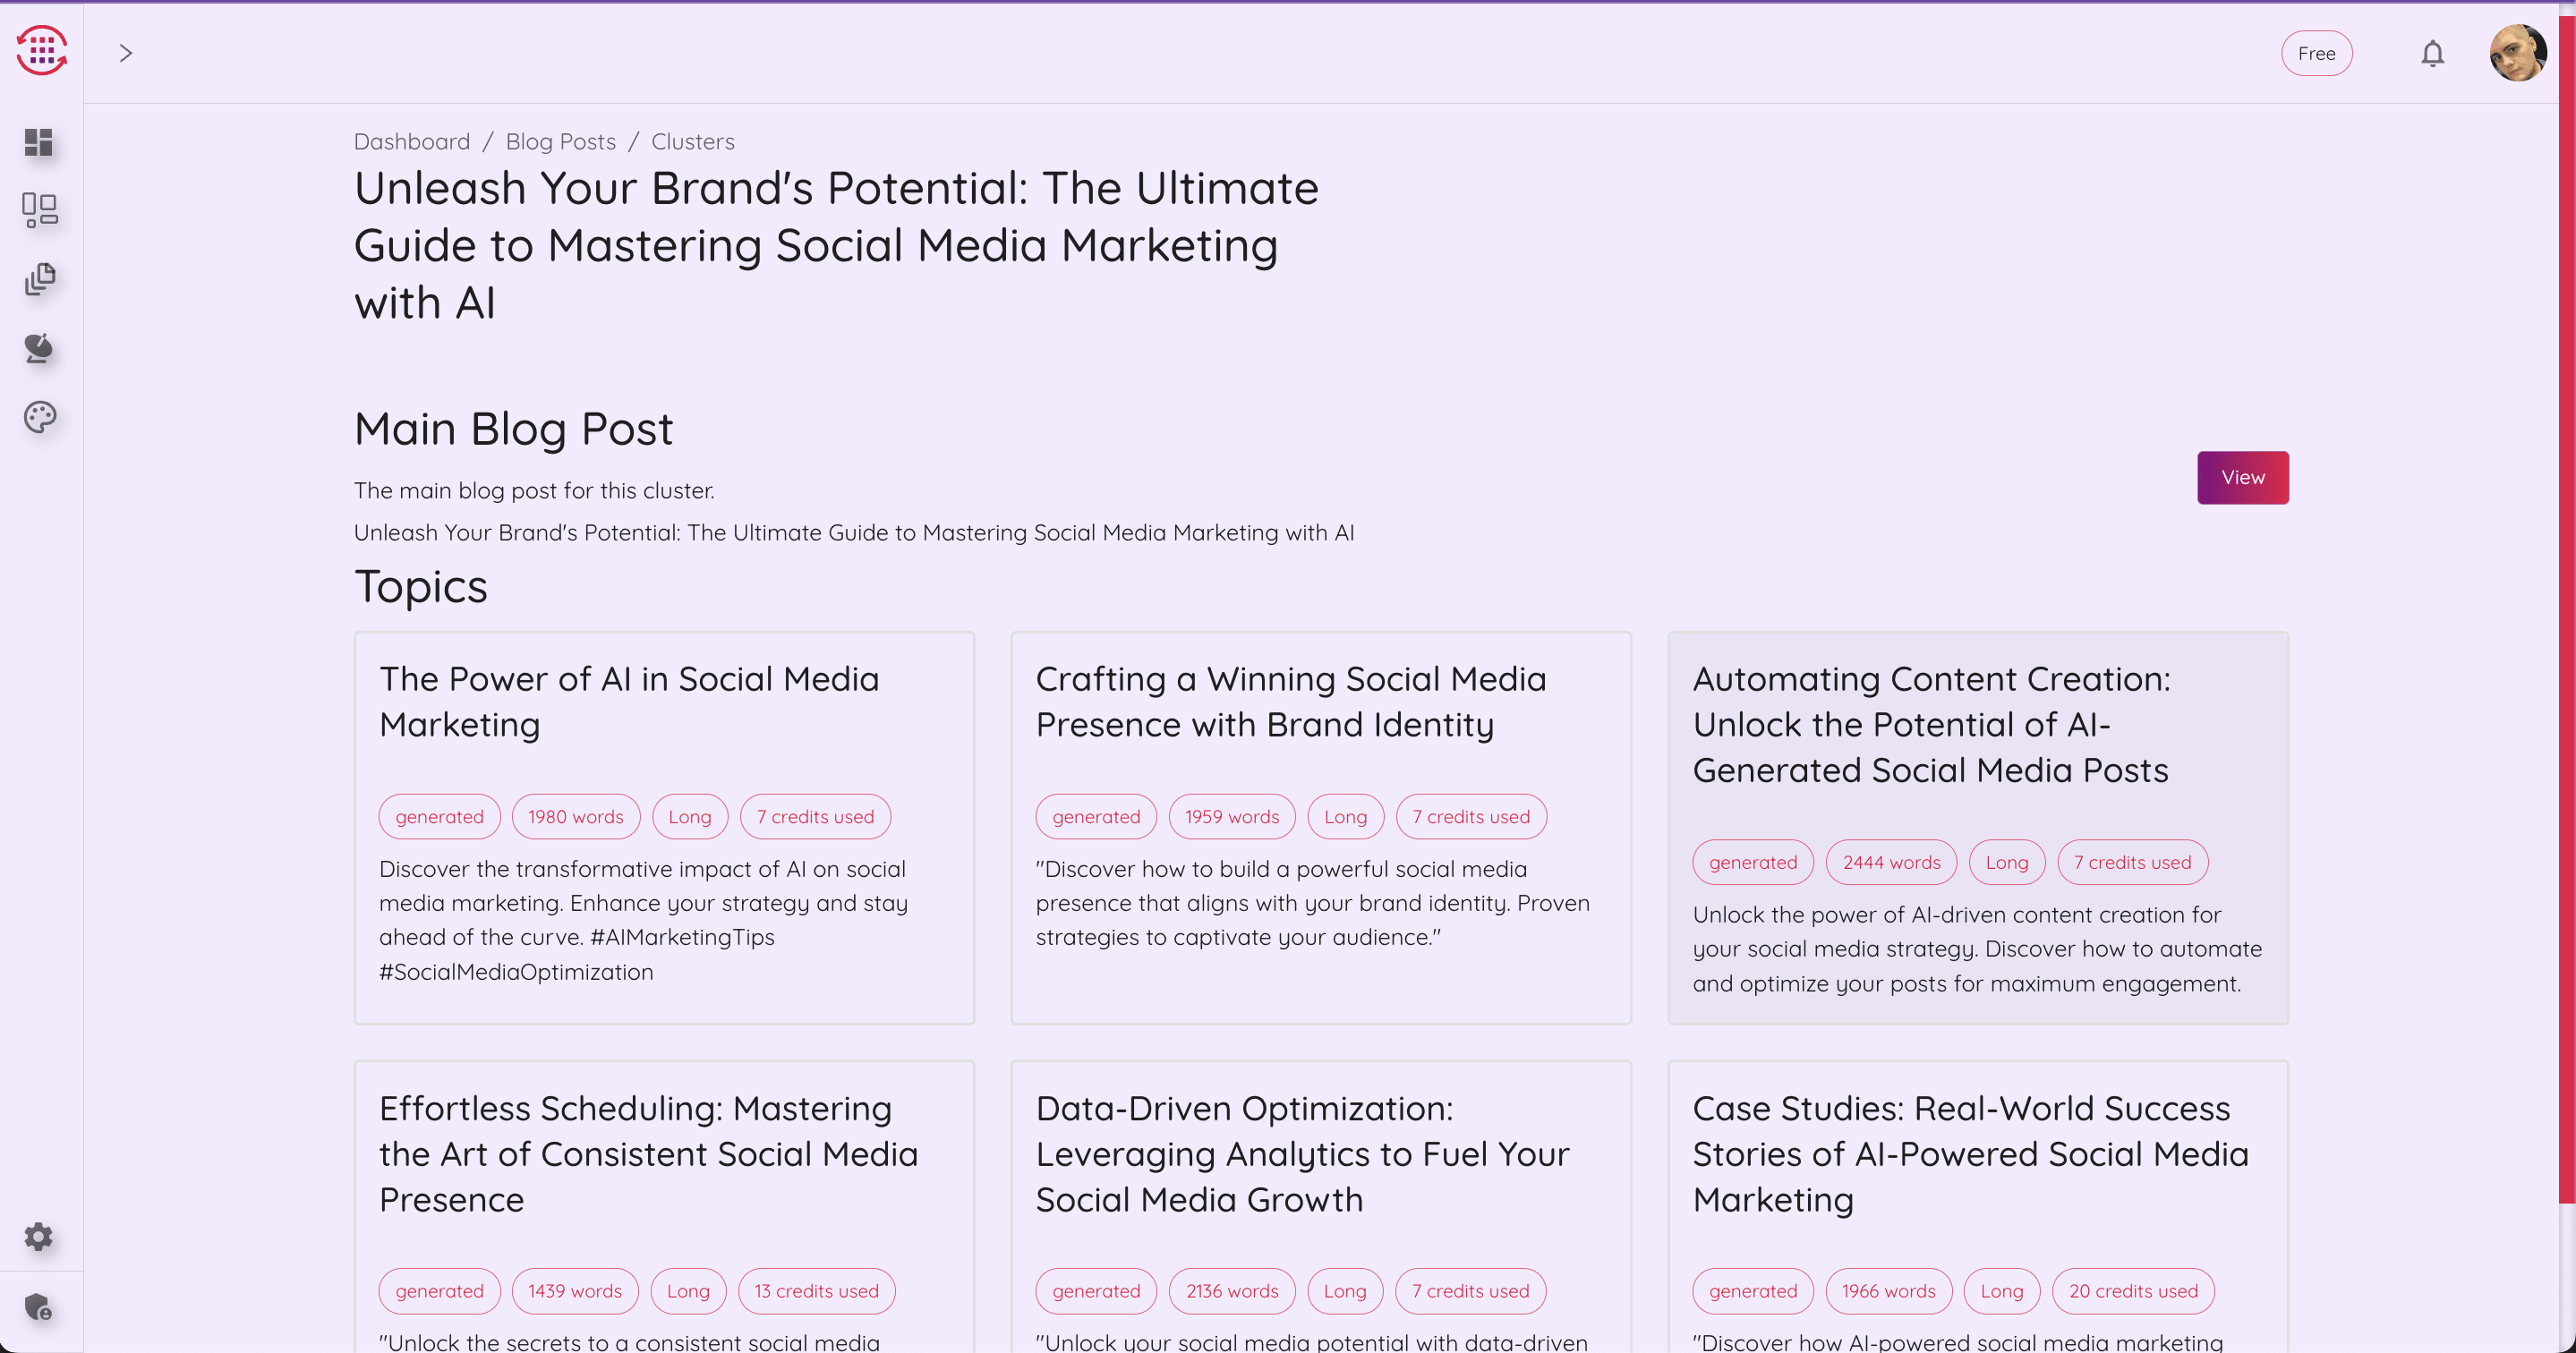Toggle the generated tag on first topic card
2576x1353 pixels.
pos(439,816)
